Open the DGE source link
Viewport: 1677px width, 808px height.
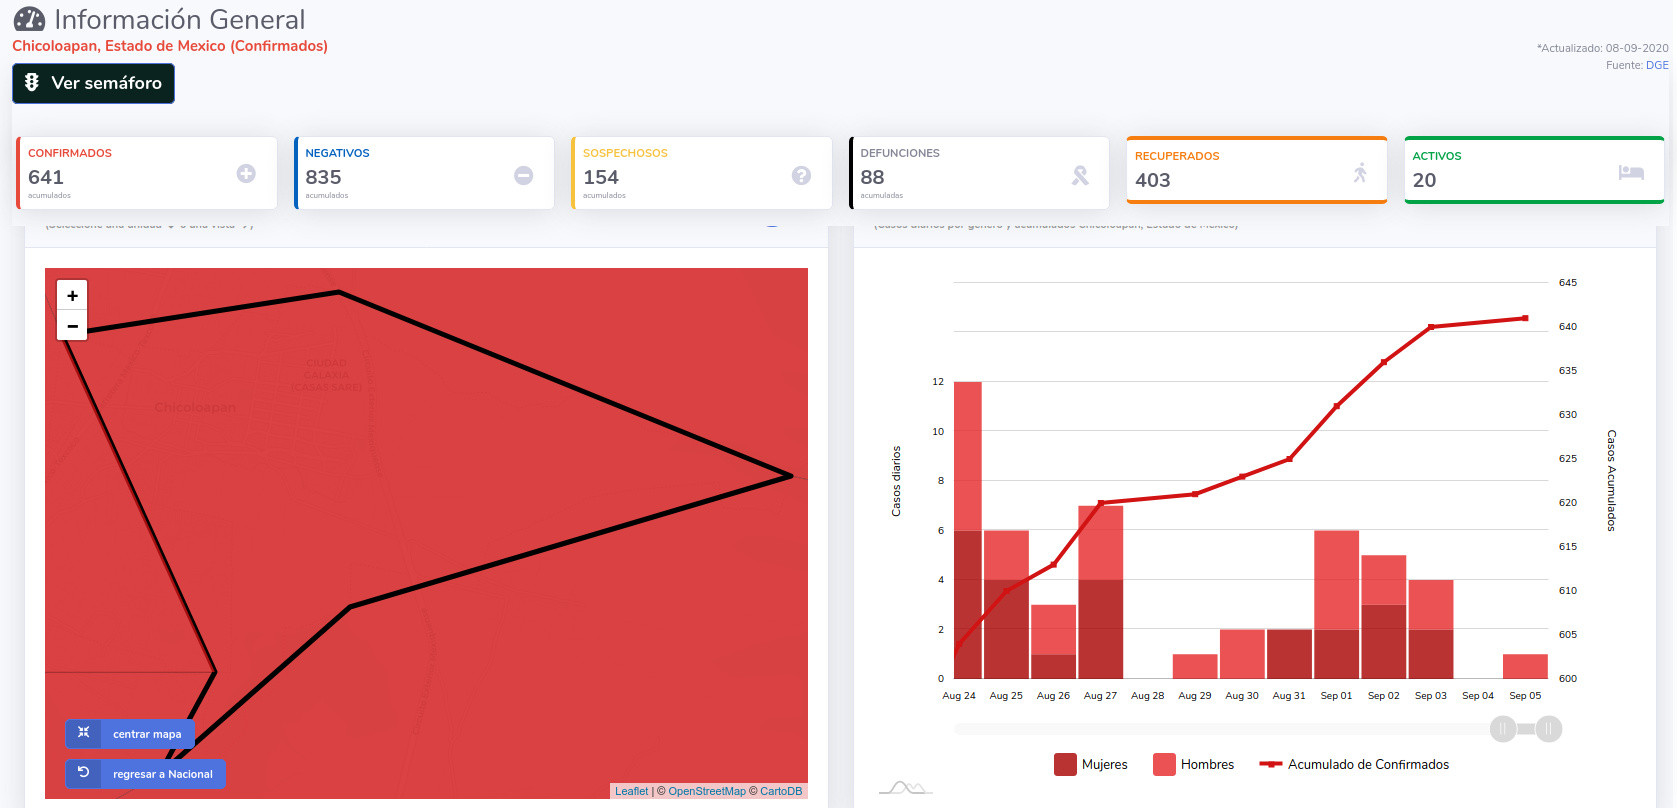click(1657, 65)
